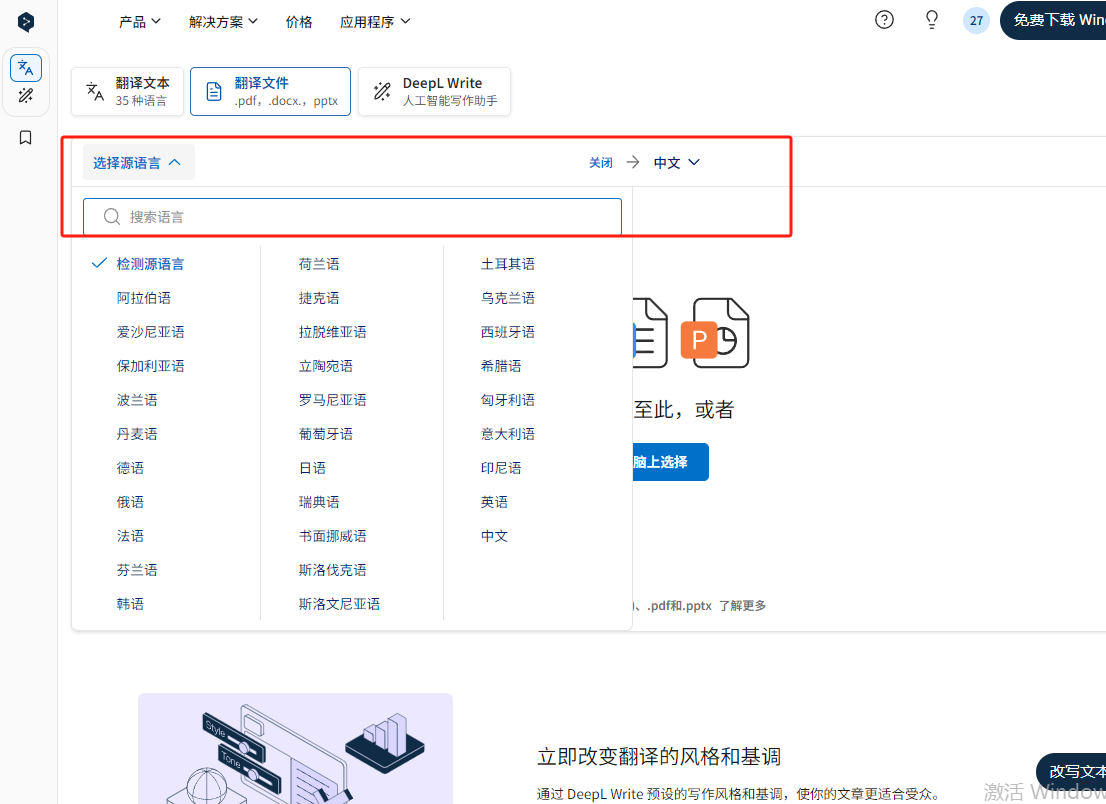The width and height of the screenshot is (1106, 804).
Task: Click the 免费下载 Windows button
Action: pyautogui.click(x=1053, y=20)
